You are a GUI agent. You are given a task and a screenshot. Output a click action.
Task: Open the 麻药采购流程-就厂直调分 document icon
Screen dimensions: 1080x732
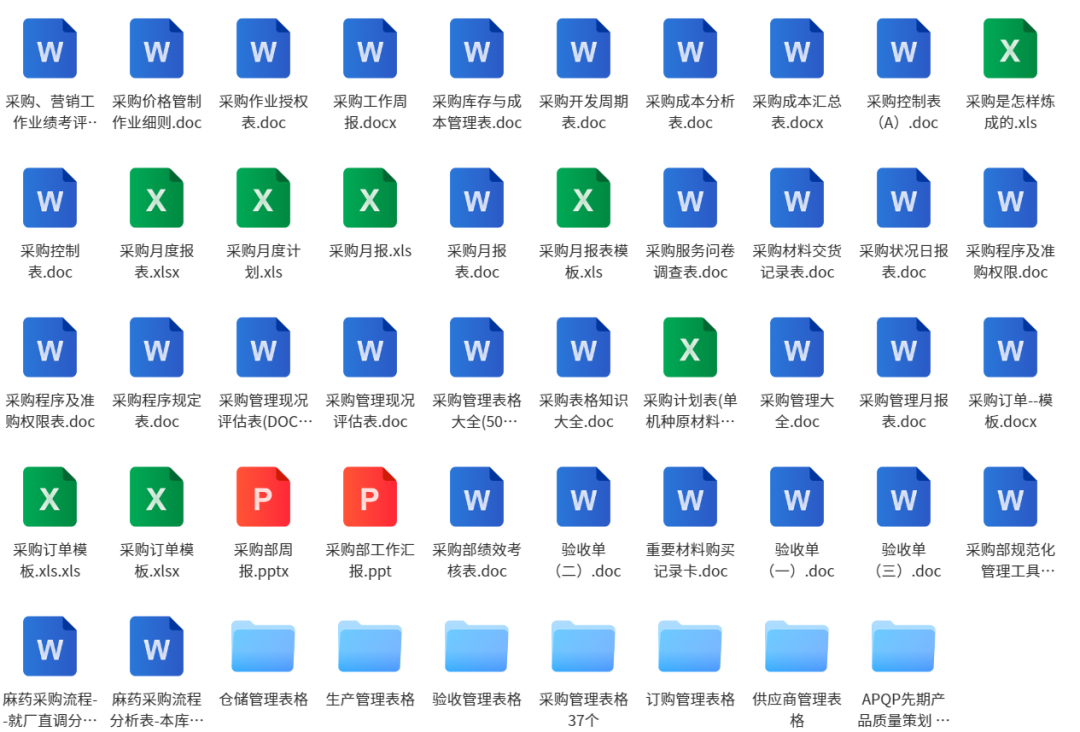(x=50, y=646)
